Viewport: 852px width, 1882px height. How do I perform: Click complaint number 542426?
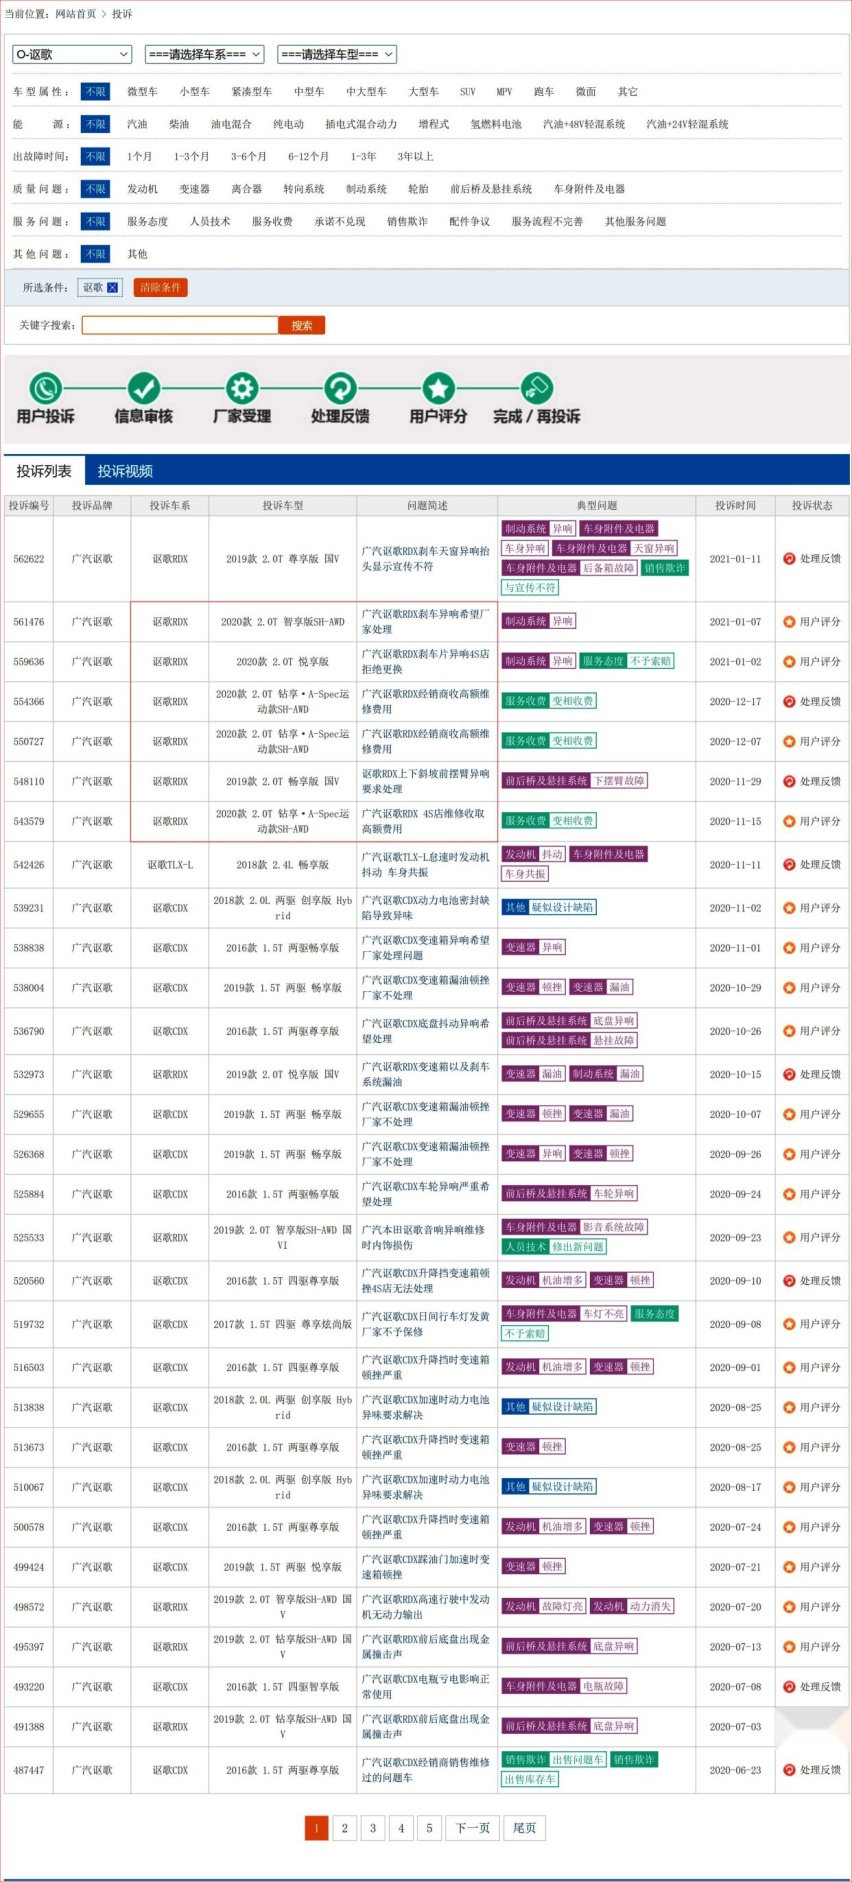pyautogui.click(x=29, y=865)
